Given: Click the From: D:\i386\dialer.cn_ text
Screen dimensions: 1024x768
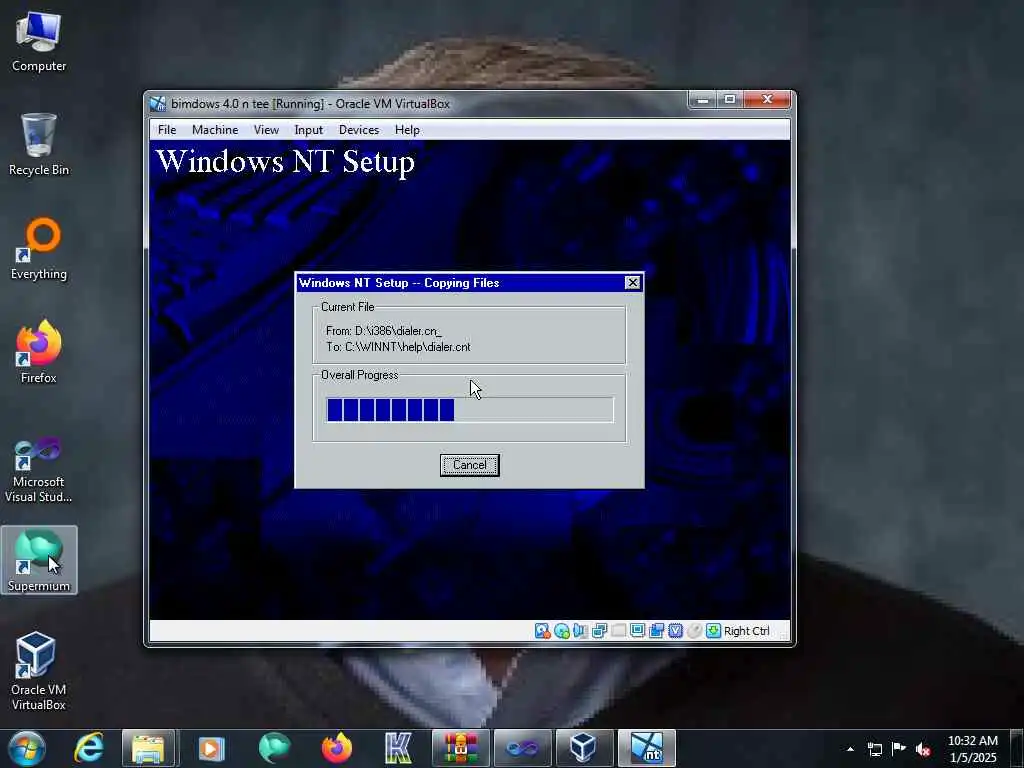Looking at the screenshot, I should (x=384, y=331).
